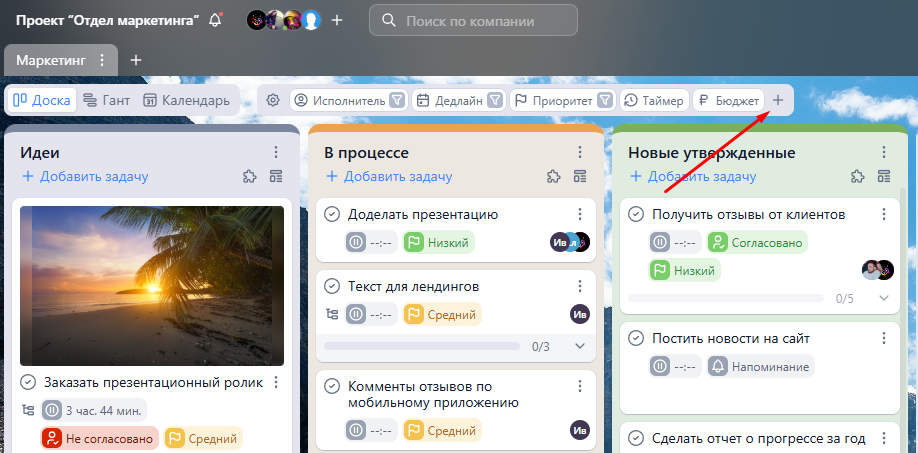Click timer pause icon on Доделать презентацию
918x453 pixels.
[357, 242]
